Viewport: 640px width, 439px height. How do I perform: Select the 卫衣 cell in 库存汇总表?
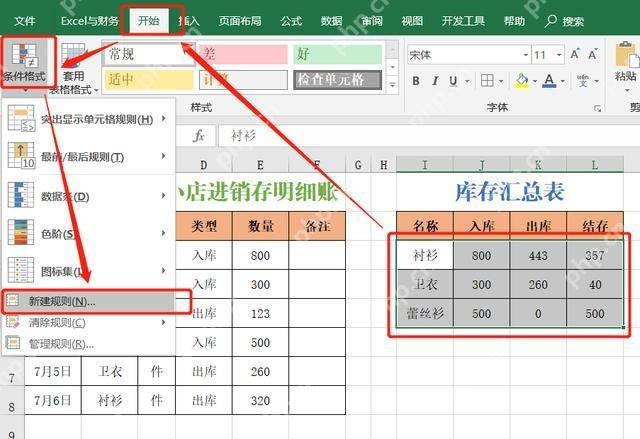pos(425,284)
